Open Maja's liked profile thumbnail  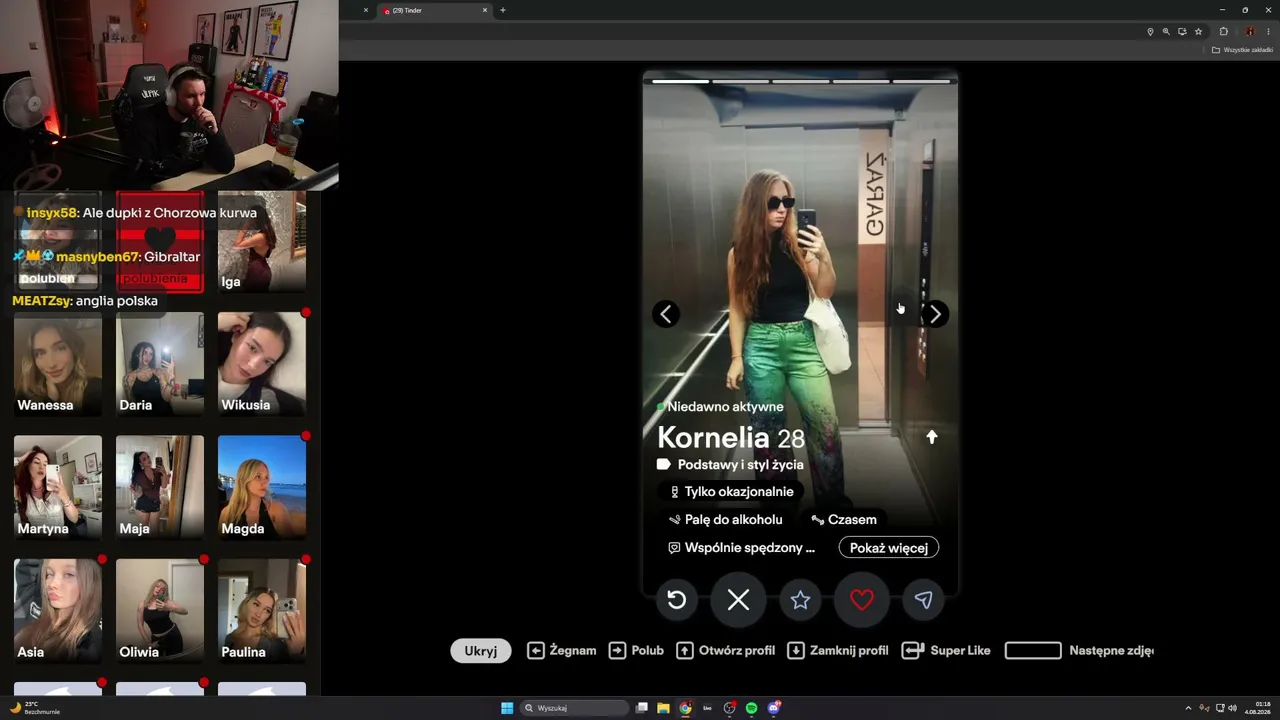click(160, 487)
